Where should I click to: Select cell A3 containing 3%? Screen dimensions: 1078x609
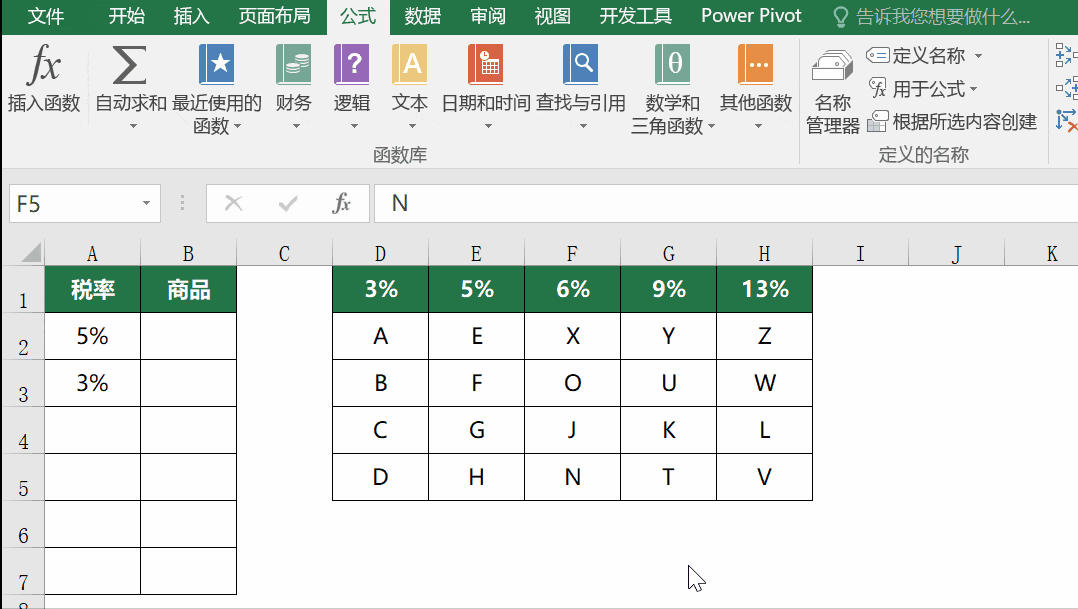(x=92, y=383)
